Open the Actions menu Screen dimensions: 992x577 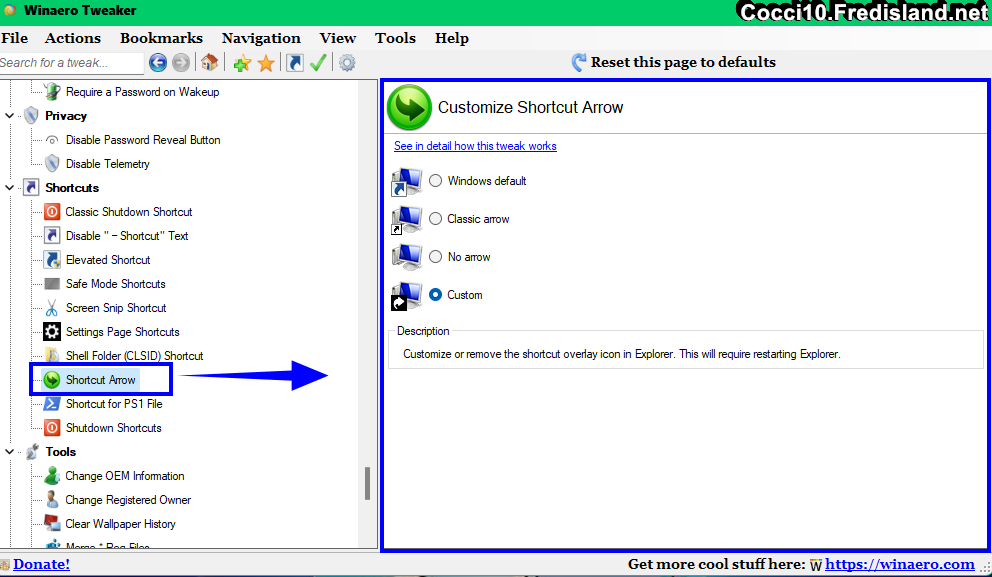click(73, 38)
